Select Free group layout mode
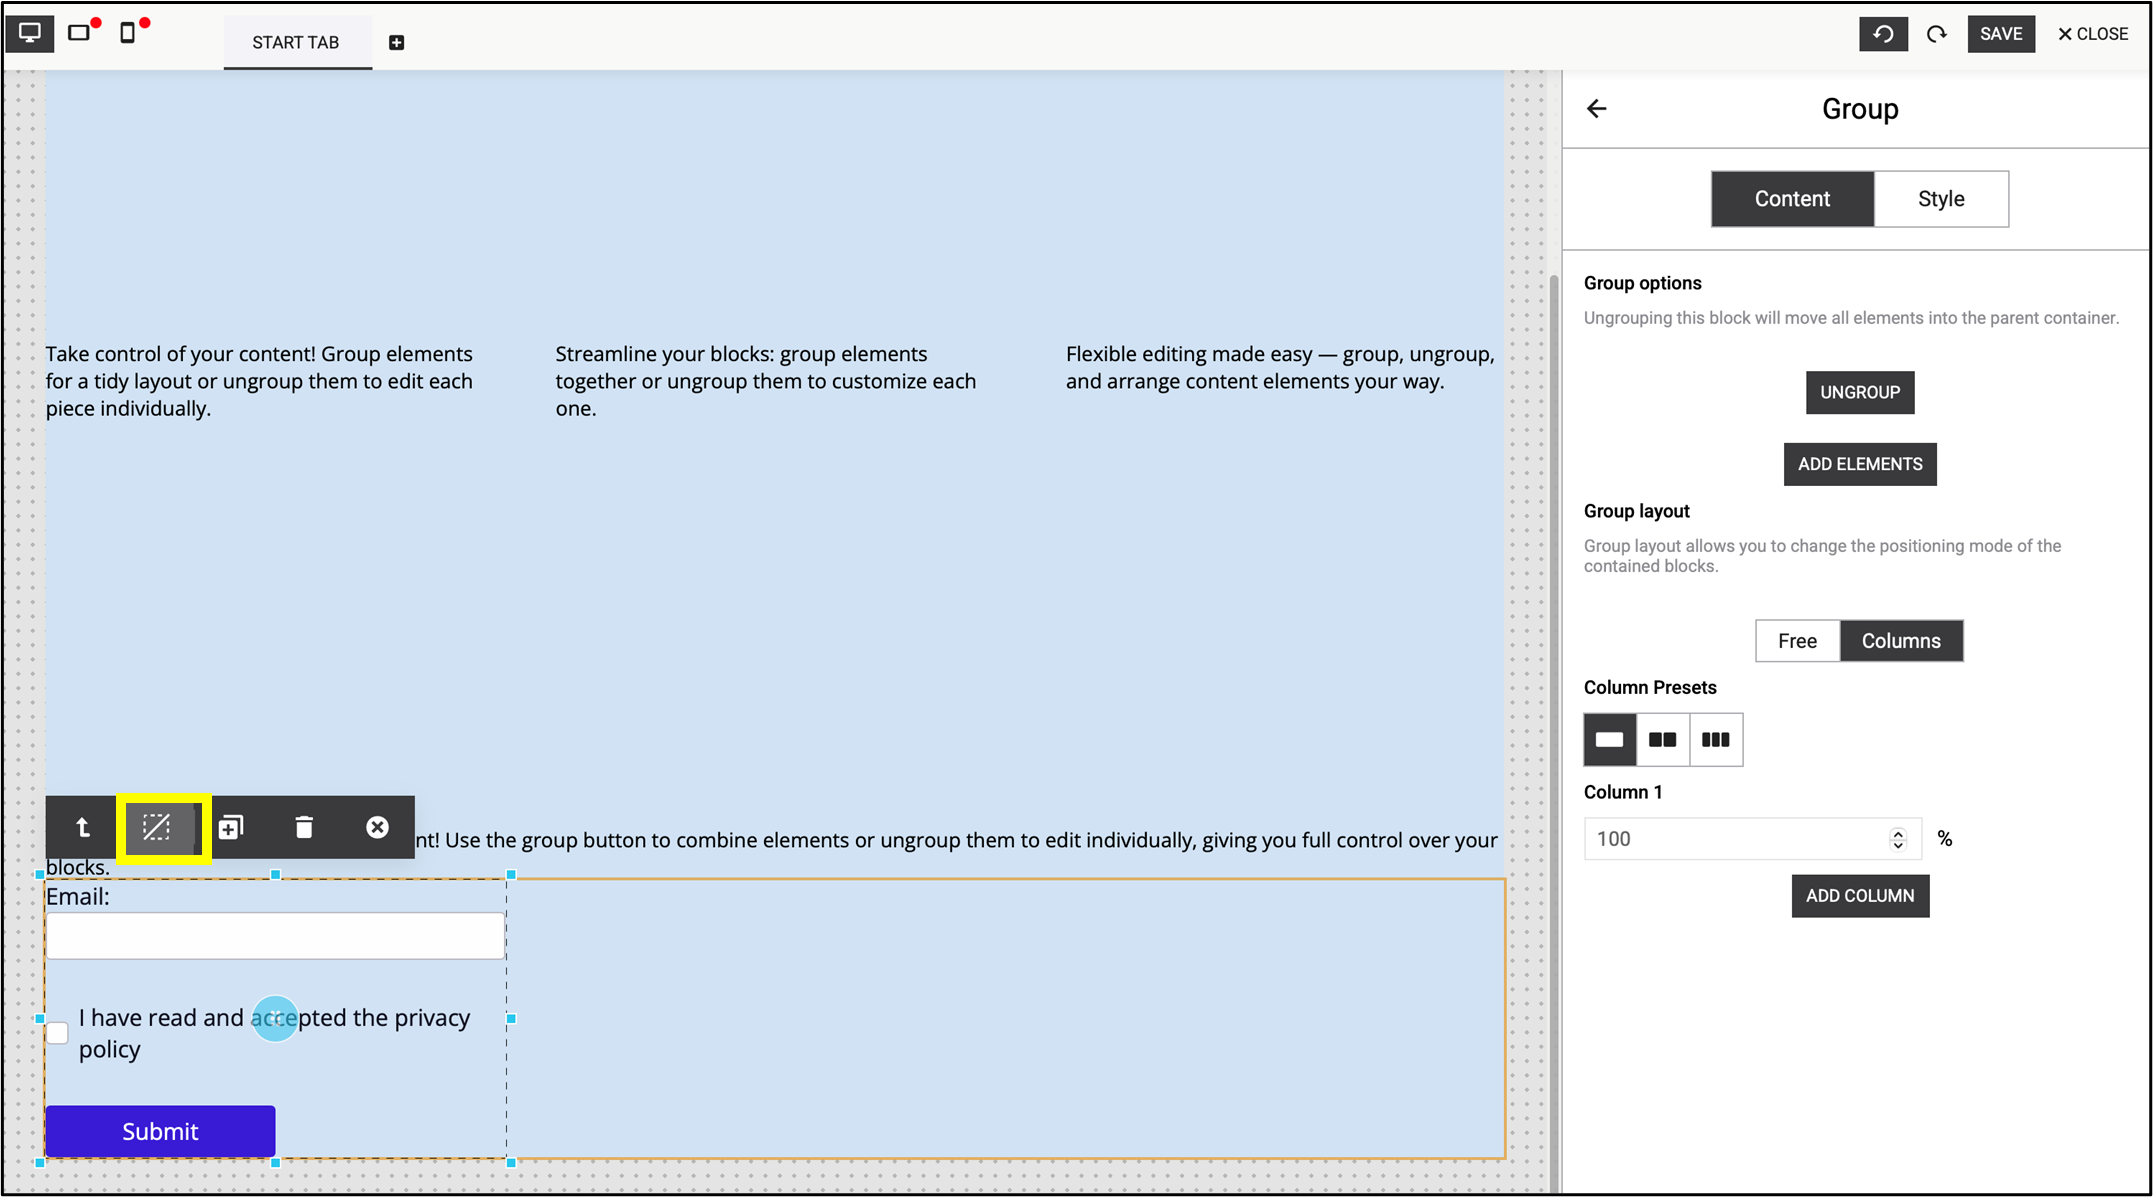Viewport: 2153px width, 1197px height. coord(1797,641)
